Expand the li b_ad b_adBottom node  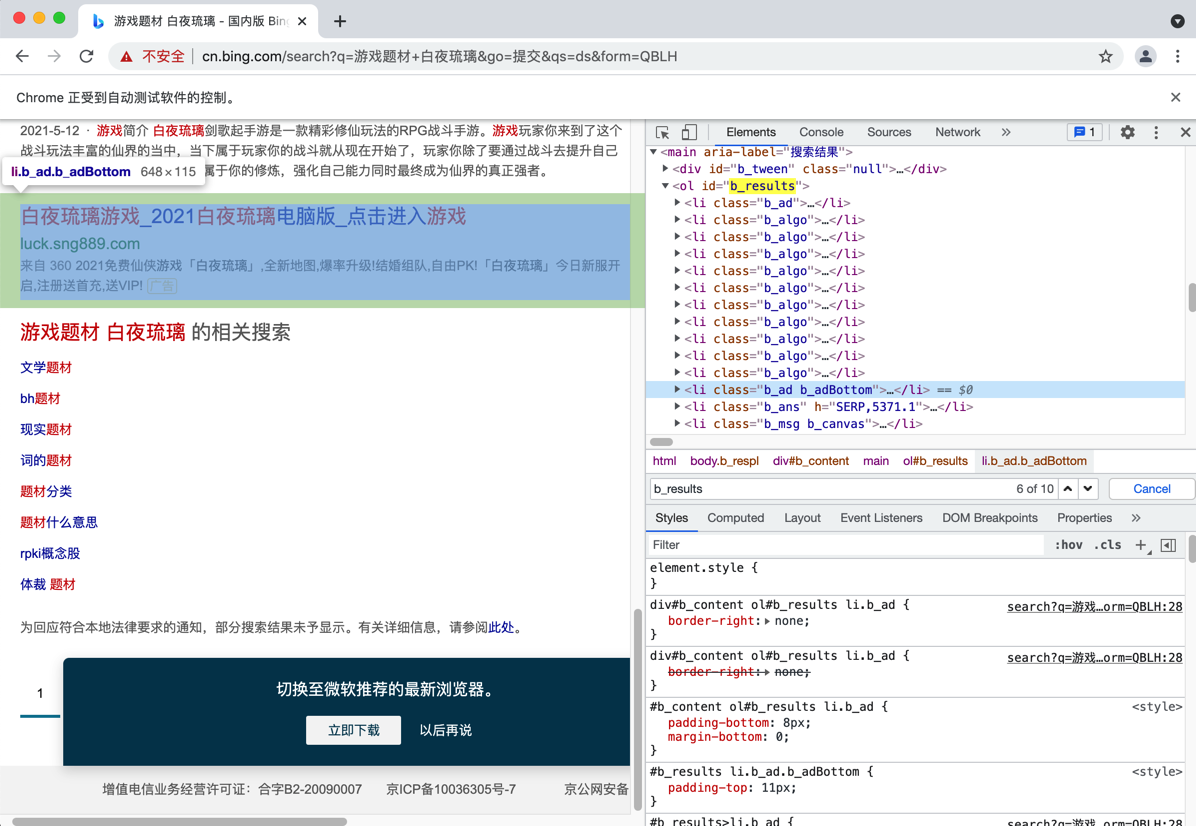point(677,390)
